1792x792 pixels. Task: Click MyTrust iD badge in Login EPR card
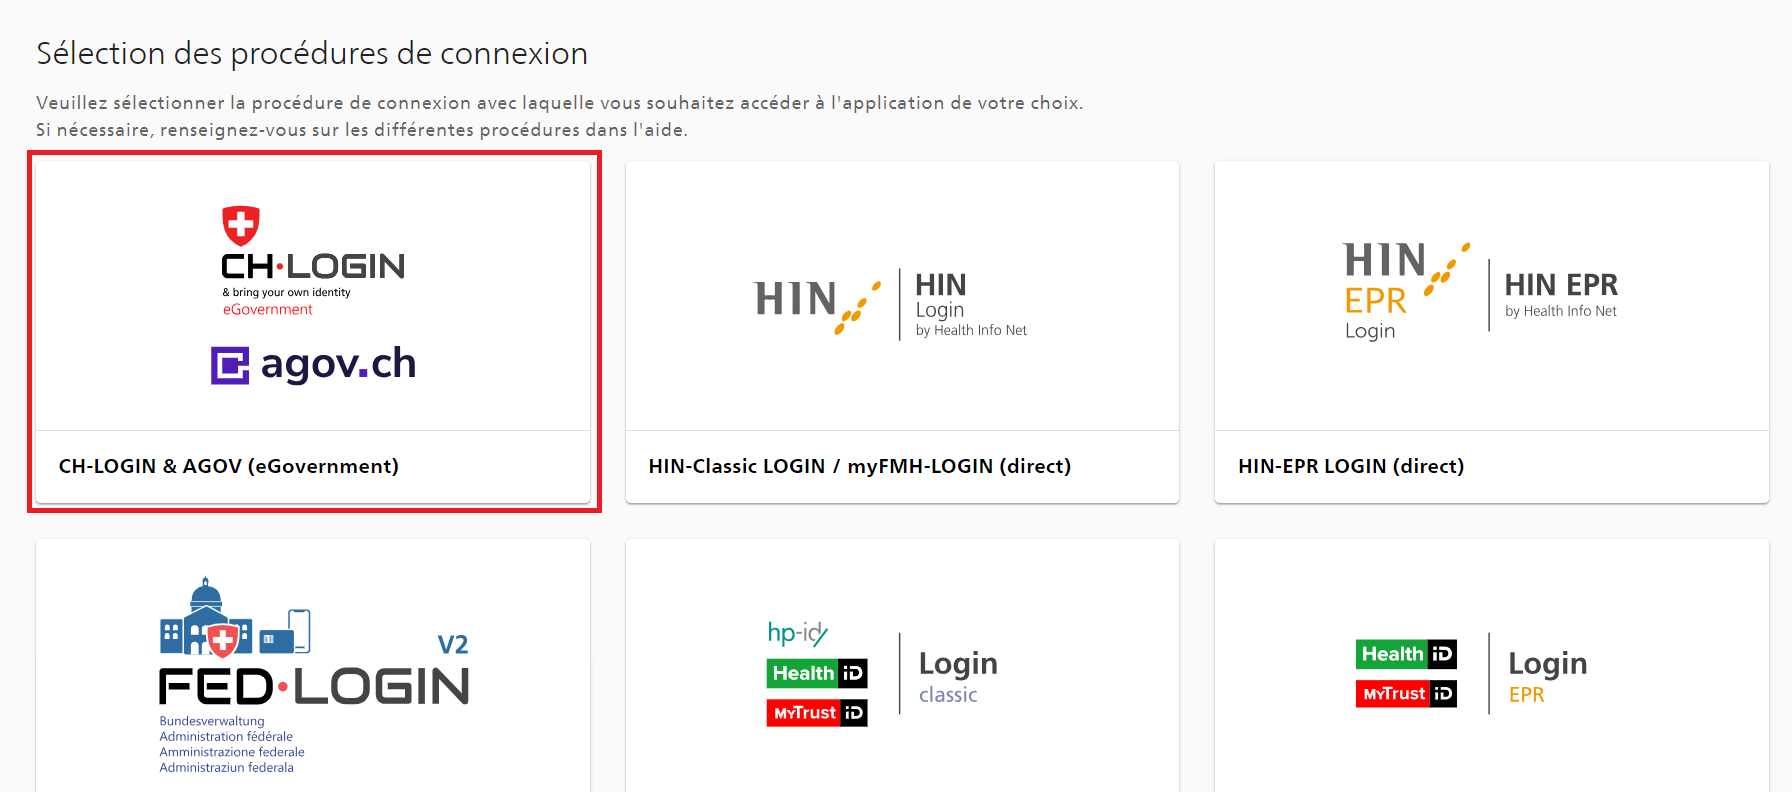1406,694
